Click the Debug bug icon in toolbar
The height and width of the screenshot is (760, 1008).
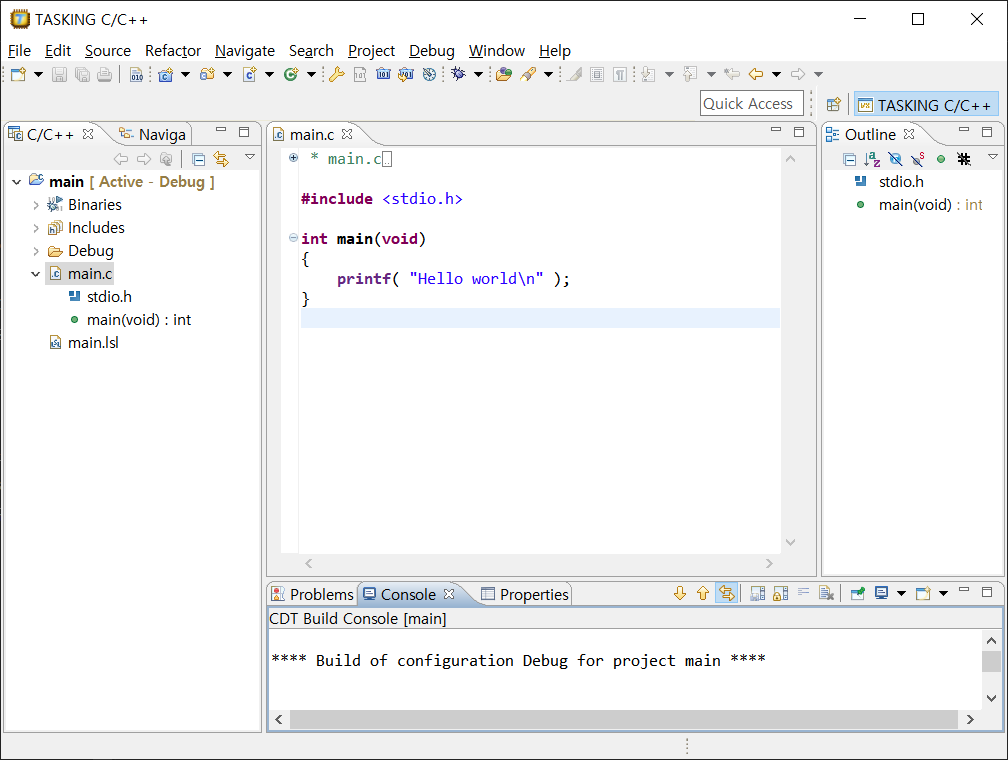458,74
